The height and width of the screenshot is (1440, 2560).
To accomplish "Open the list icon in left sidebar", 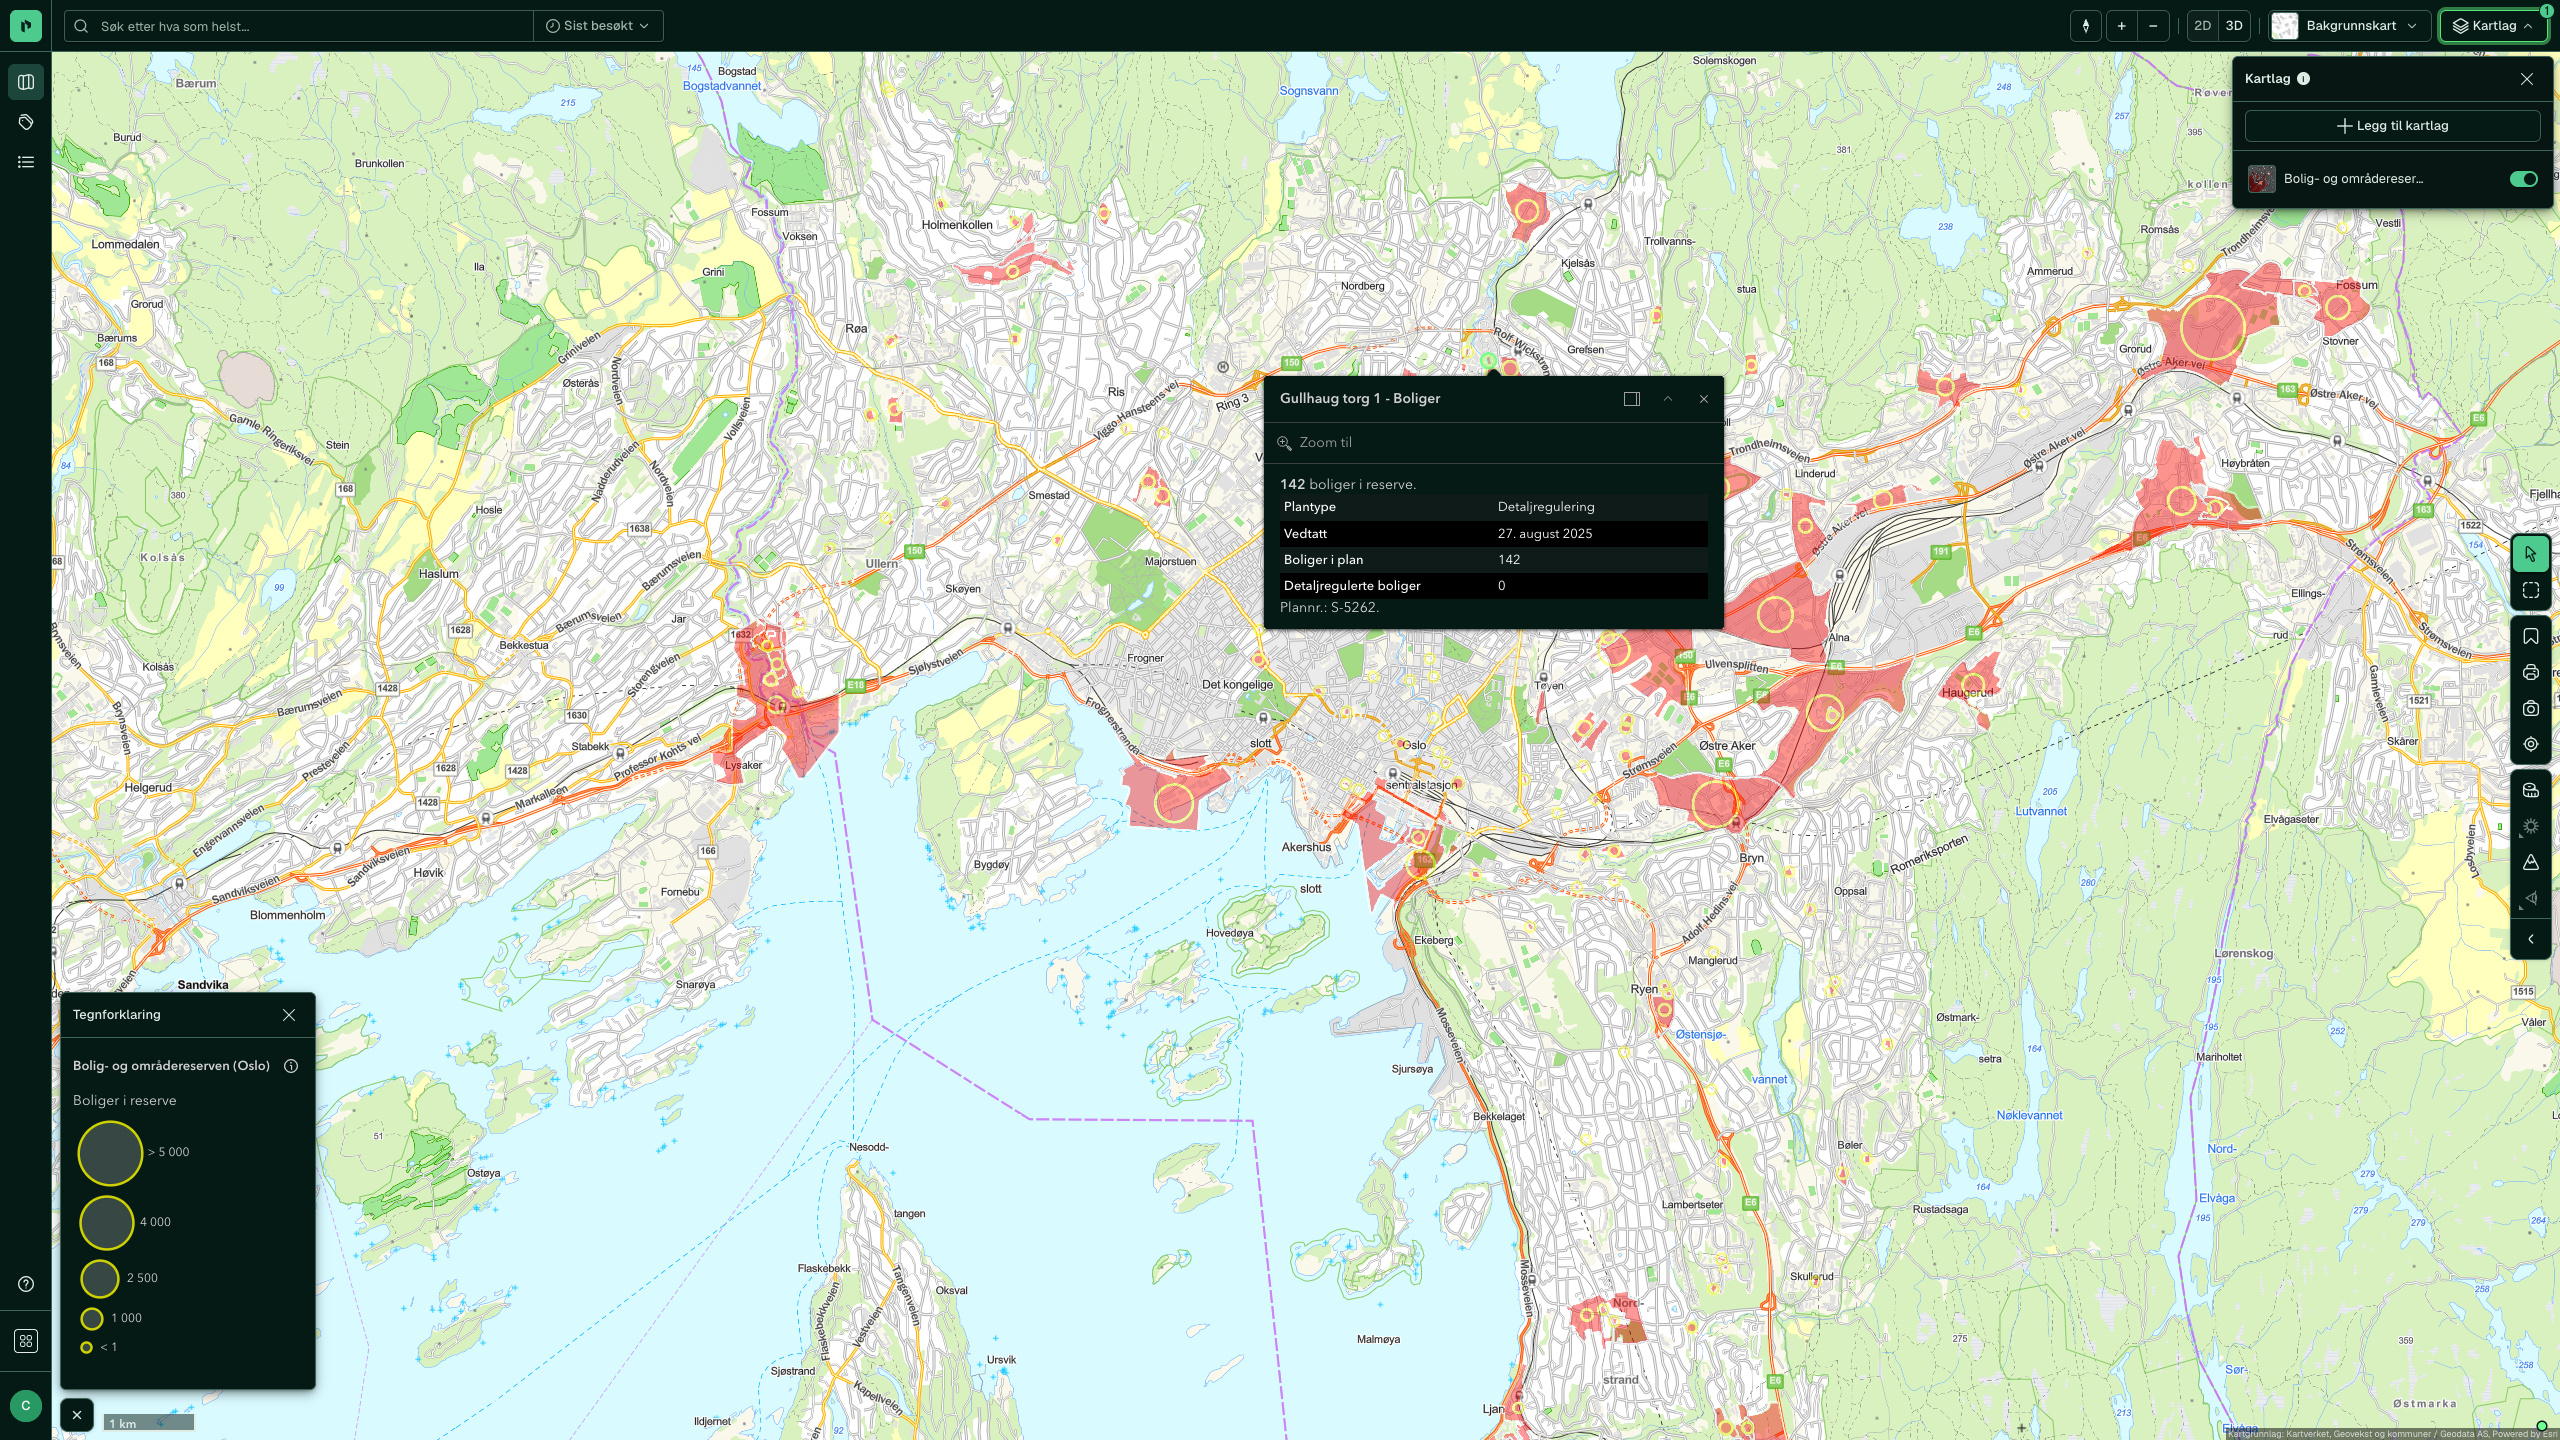I will pos(26,162).
